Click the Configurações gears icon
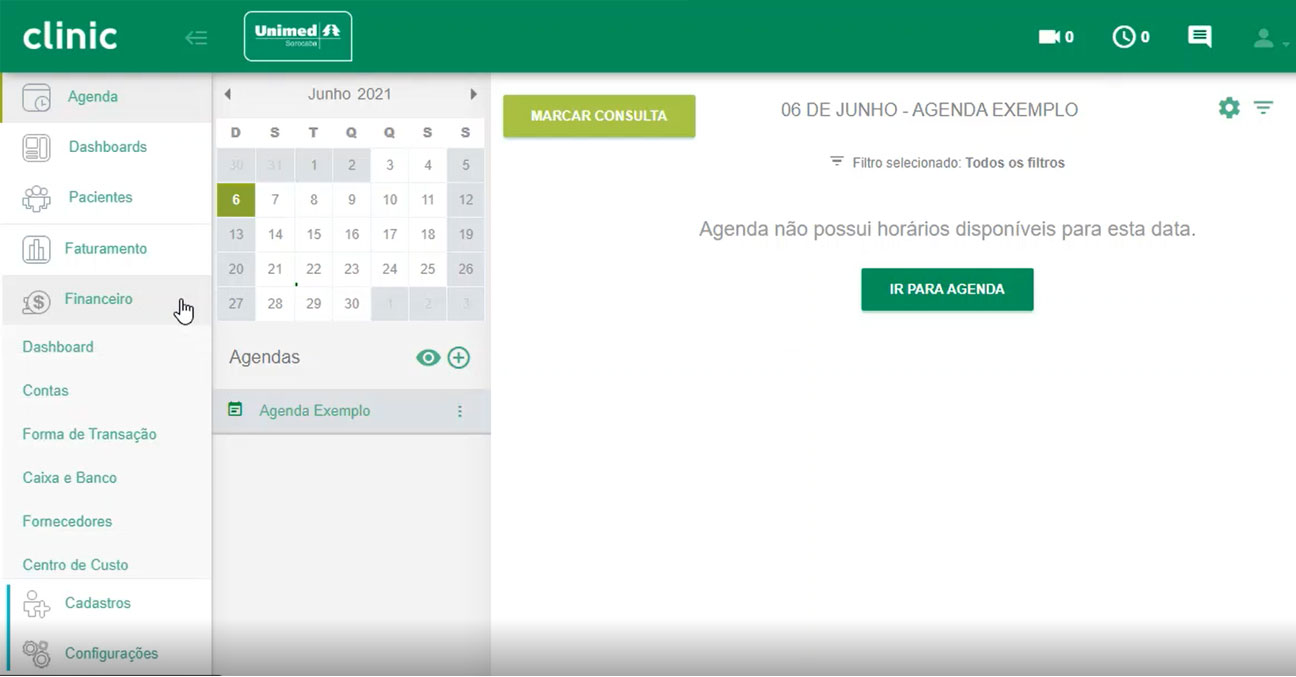Image resolution: width=1296 pixels, height=677 pixels. click(x=36, y=654)
